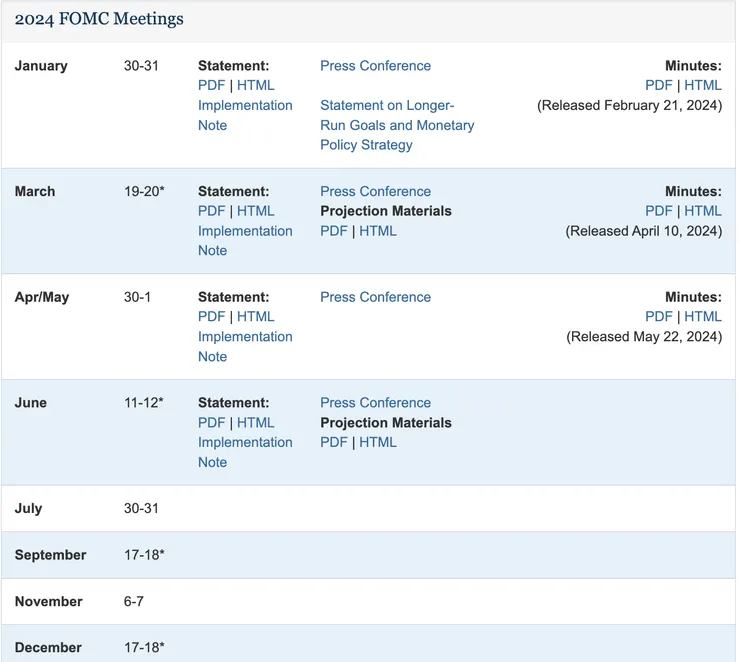View the June Press Conference

(375, 403)
